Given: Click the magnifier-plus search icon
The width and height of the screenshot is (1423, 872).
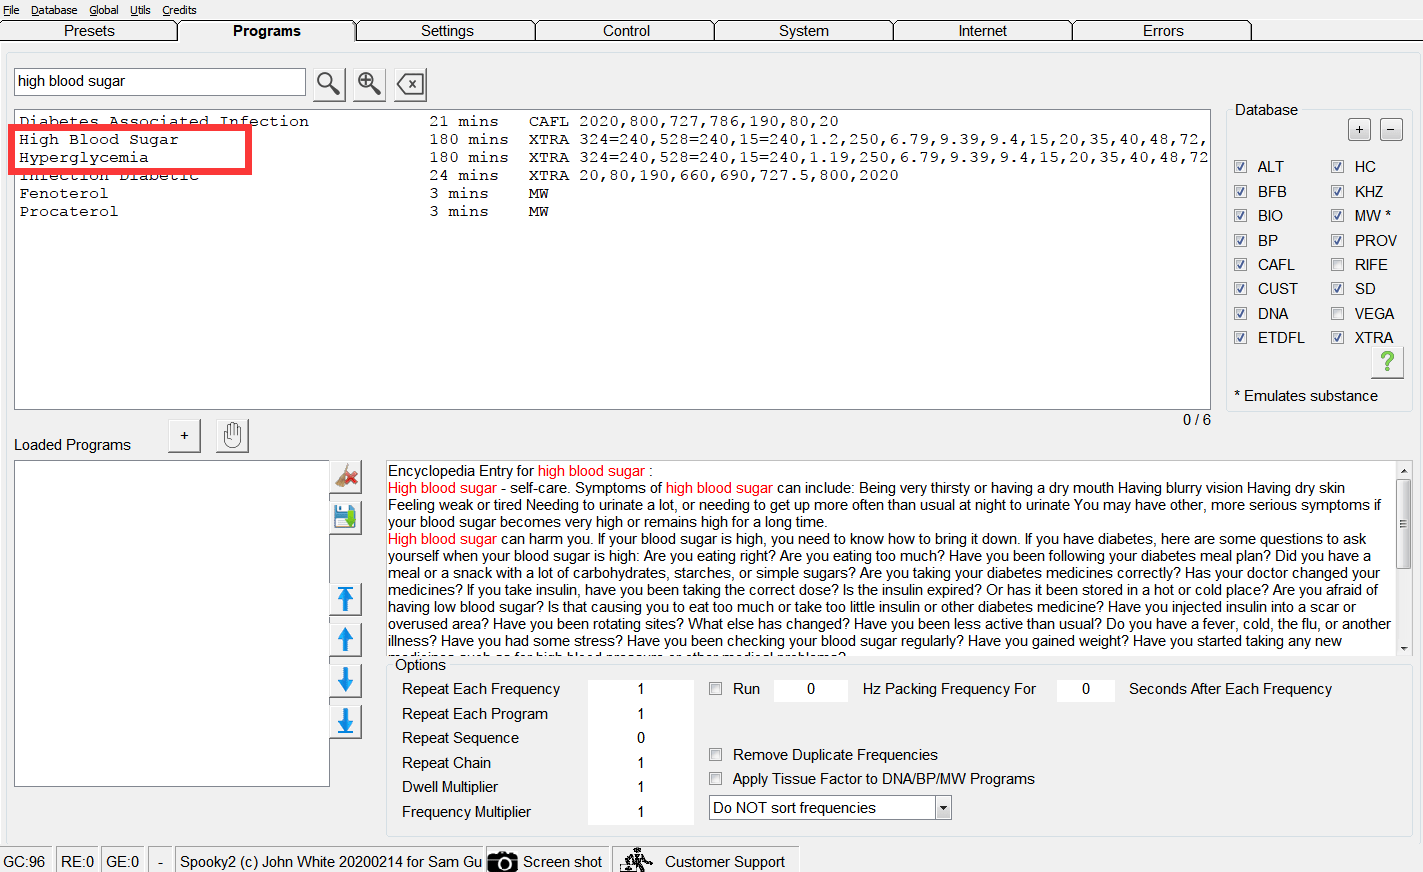Looking at the screenshot, I should point(369,84).
